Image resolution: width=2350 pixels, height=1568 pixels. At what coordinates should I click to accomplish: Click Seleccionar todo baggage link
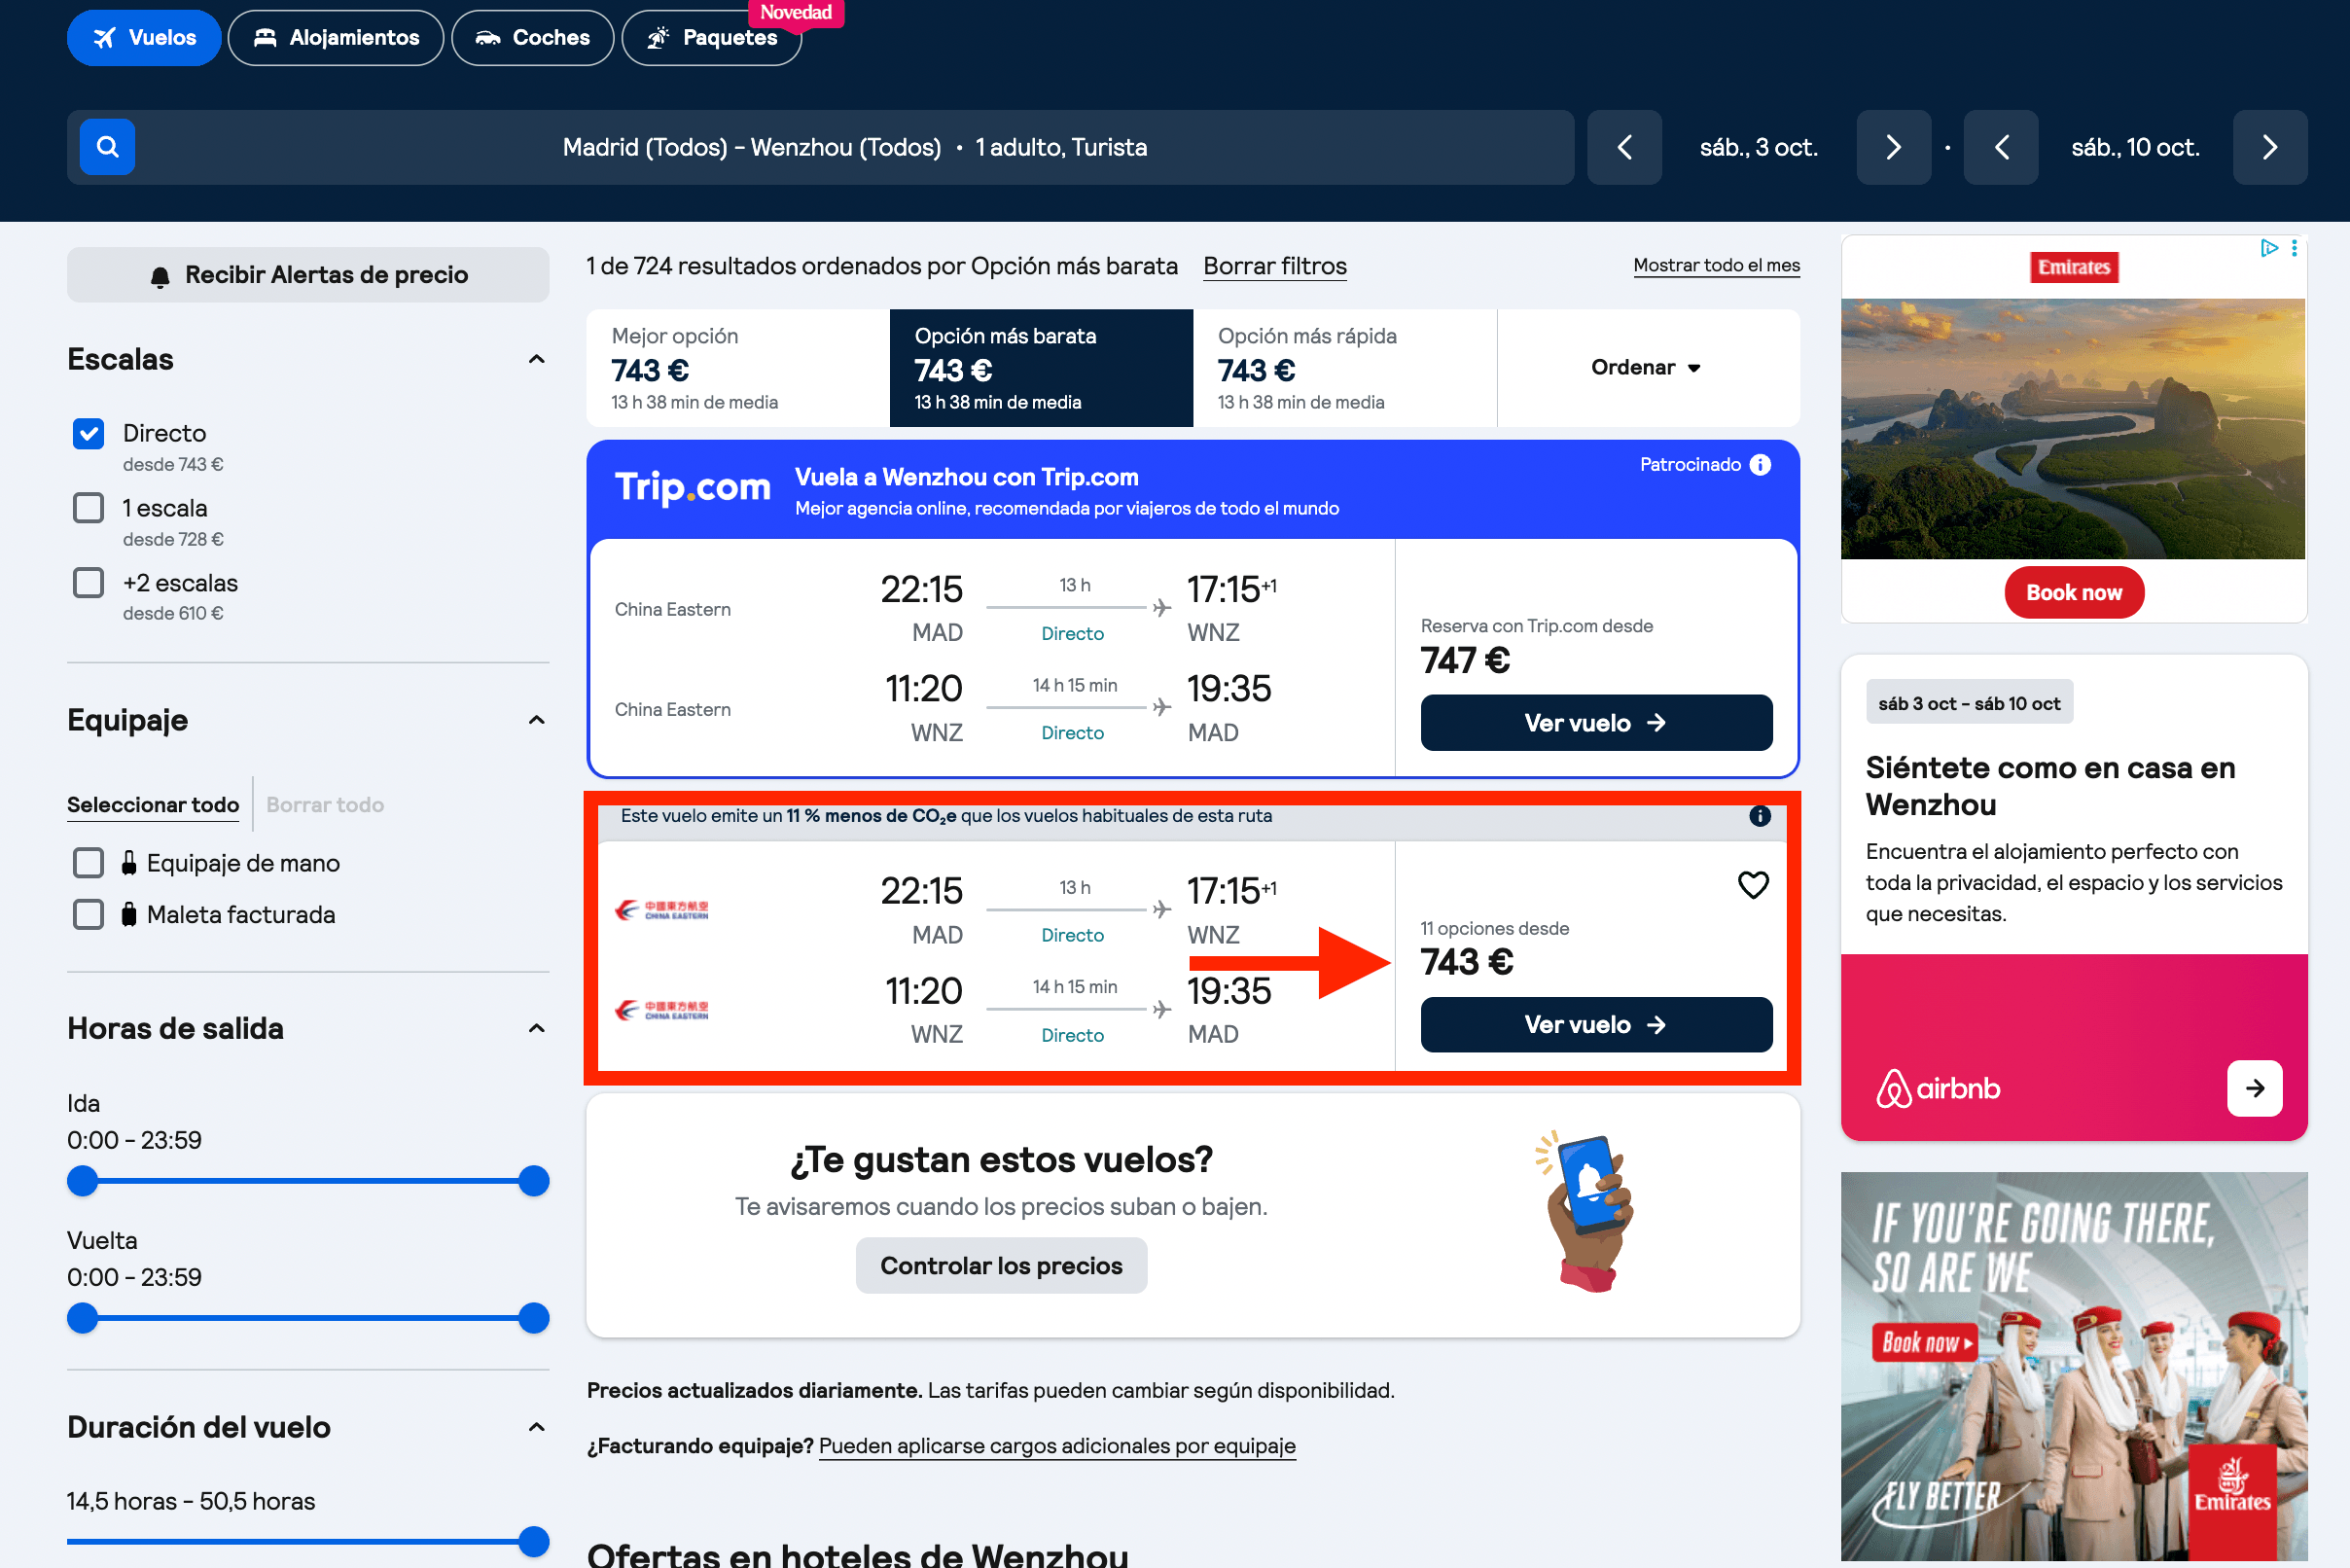(x=153, y=805)
